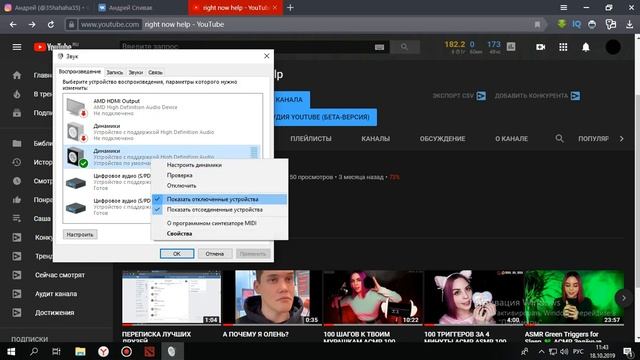Open the YouTube apps grid icon
The width and height of the screenshot is (640, 360).
pyautogui.click(x=563, y=47)
